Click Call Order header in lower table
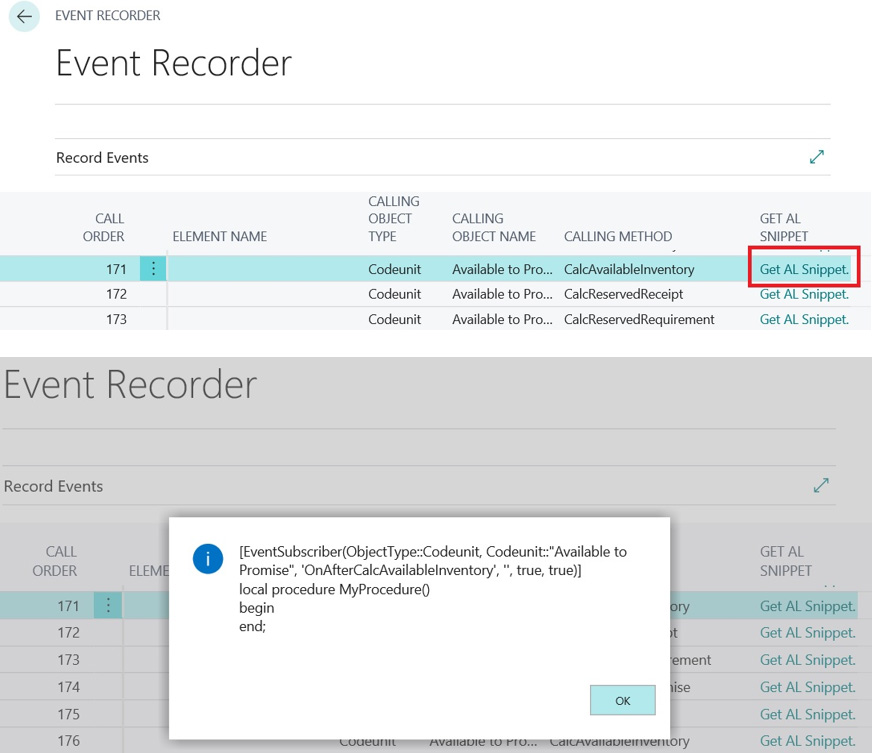 (54, 561)
